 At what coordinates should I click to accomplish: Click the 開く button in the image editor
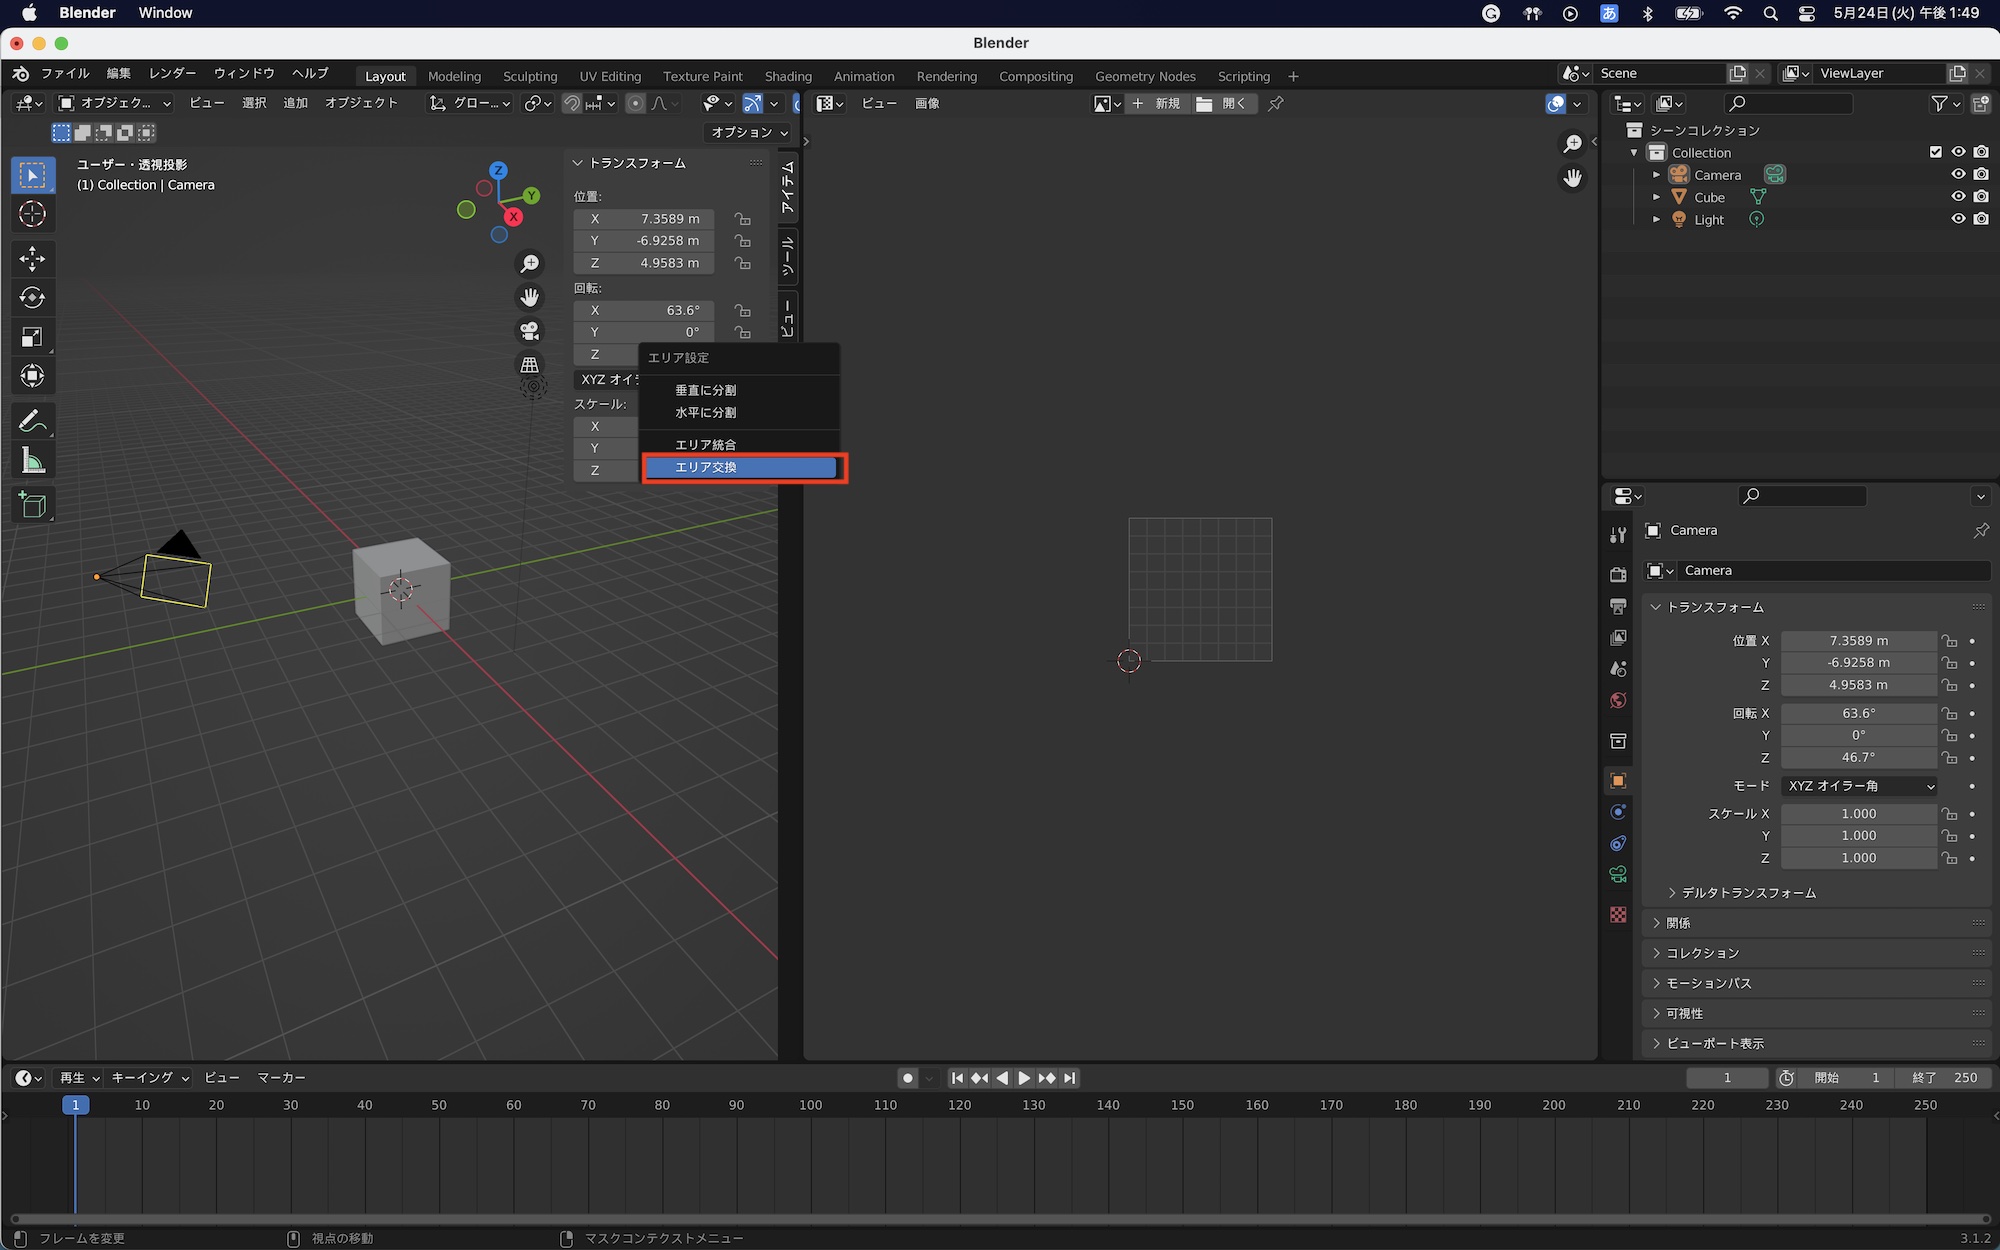(x=1222, y=104)
